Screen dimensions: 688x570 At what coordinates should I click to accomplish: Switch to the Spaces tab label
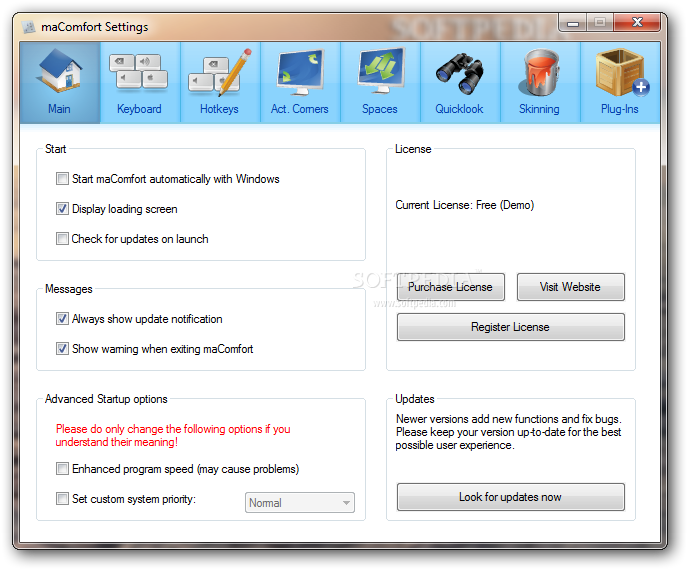[x=380, y=109]
